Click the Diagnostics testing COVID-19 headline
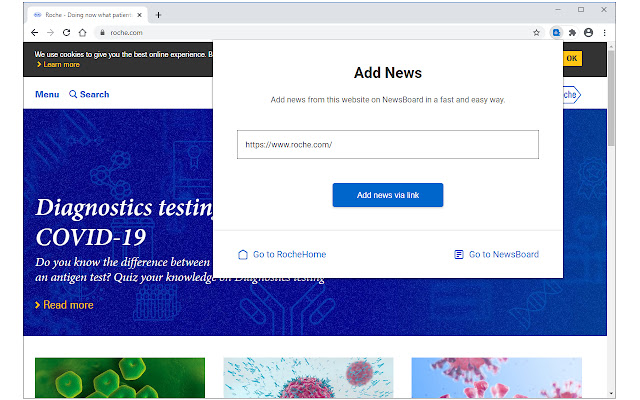640x400 pixels. pos(124,222)
